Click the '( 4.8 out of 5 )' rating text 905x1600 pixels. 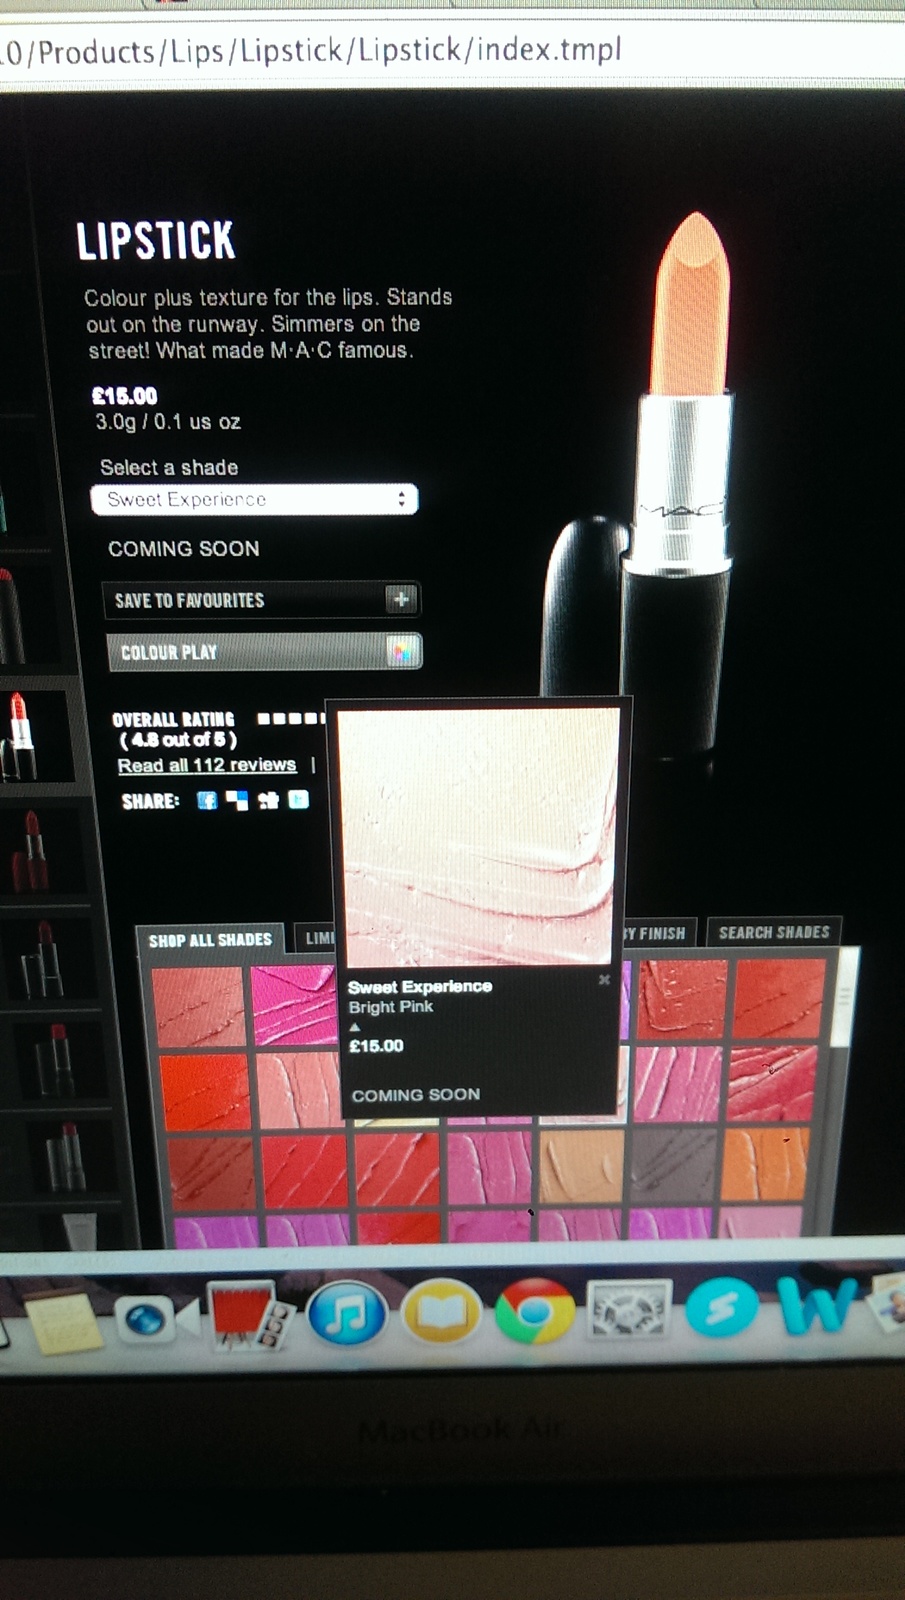coord(179,740)
